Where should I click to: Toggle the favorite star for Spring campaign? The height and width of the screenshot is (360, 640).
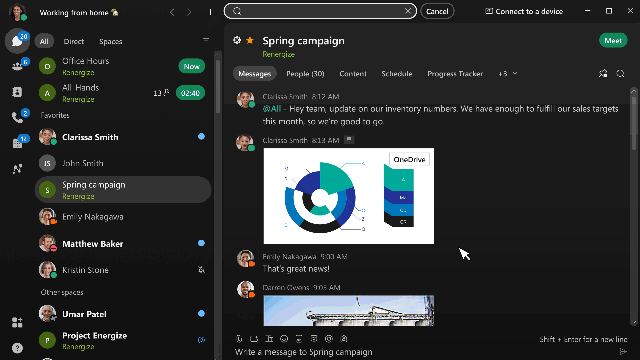pos(250,40)
